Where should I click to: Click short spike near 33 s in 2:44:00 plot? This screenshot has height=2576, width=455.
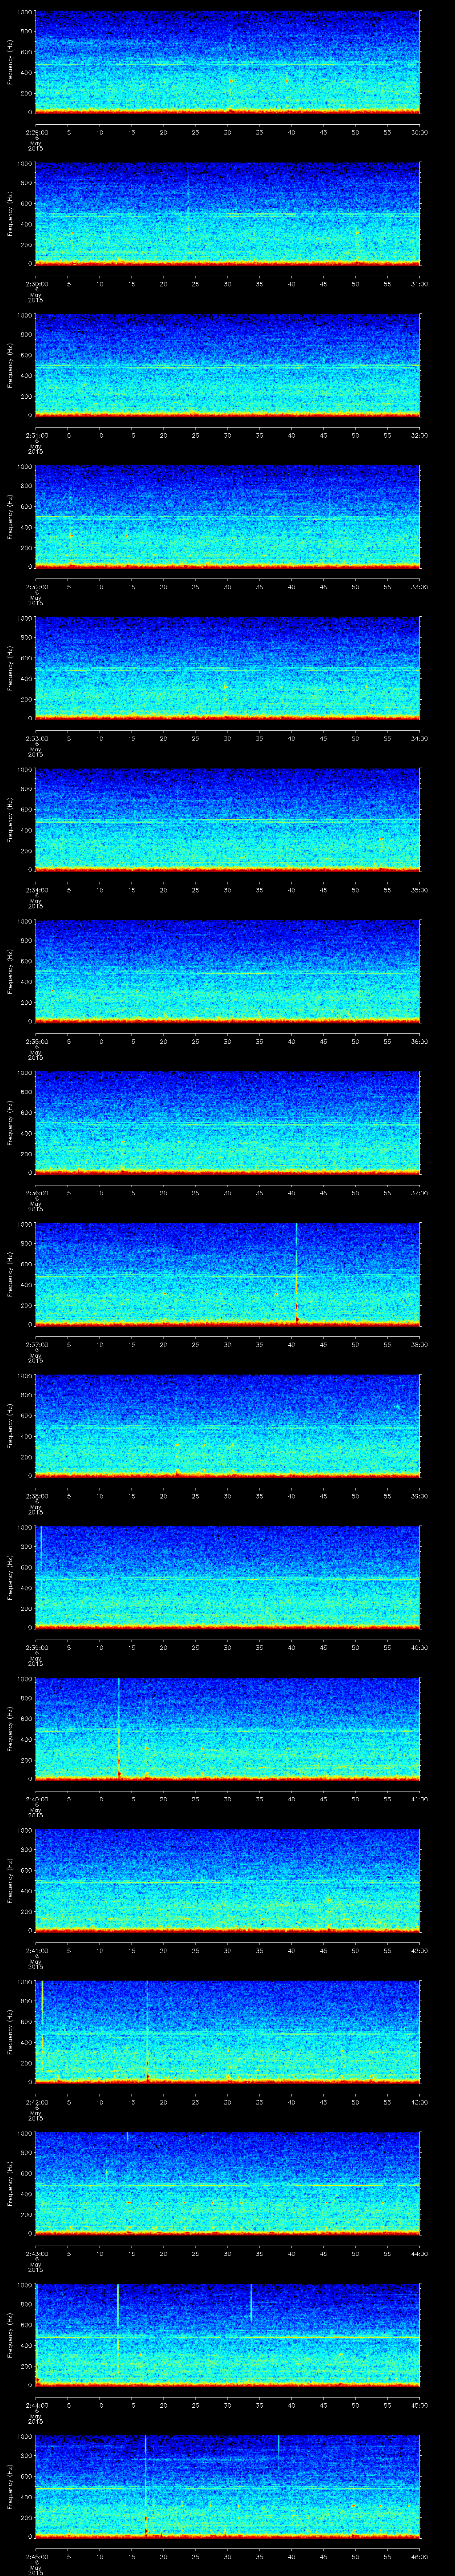251,2303
